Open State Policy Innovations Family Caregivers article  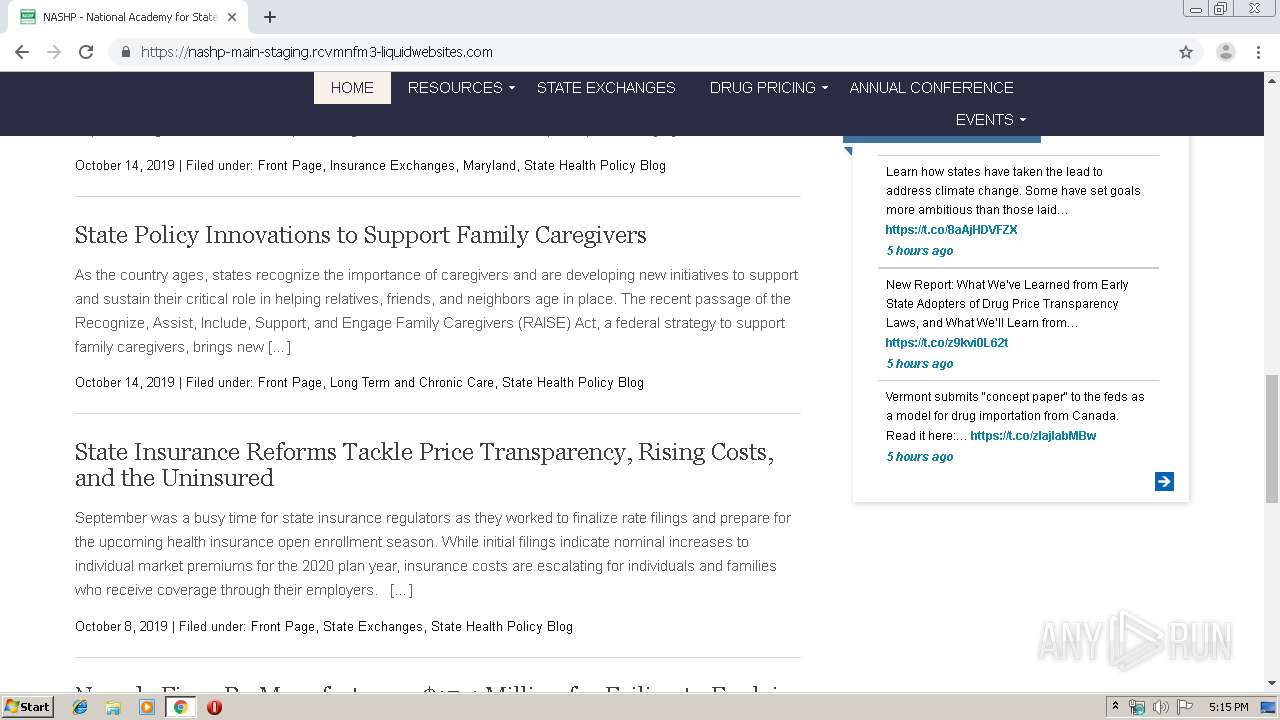[360, 235]
